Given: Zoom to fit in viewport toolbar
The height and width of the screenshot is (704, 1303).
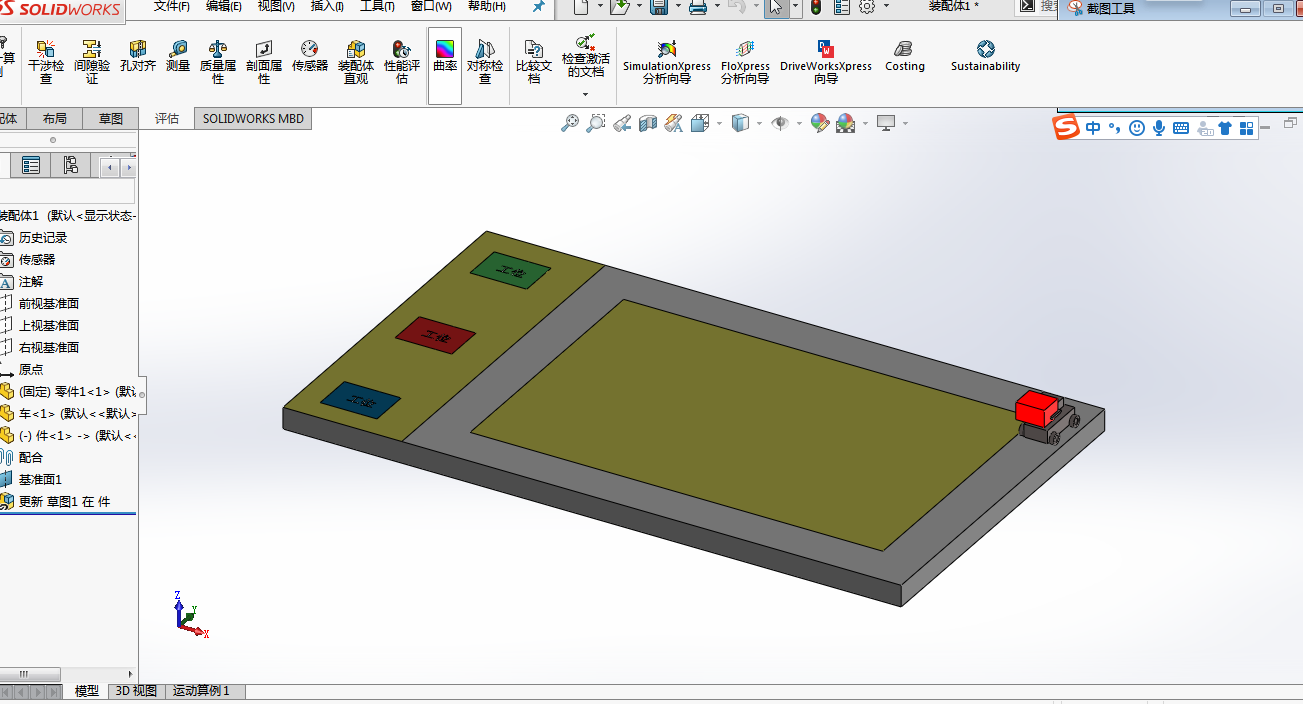Looking at the screenshot, I should pyautogui.click(x=570, y=123).
